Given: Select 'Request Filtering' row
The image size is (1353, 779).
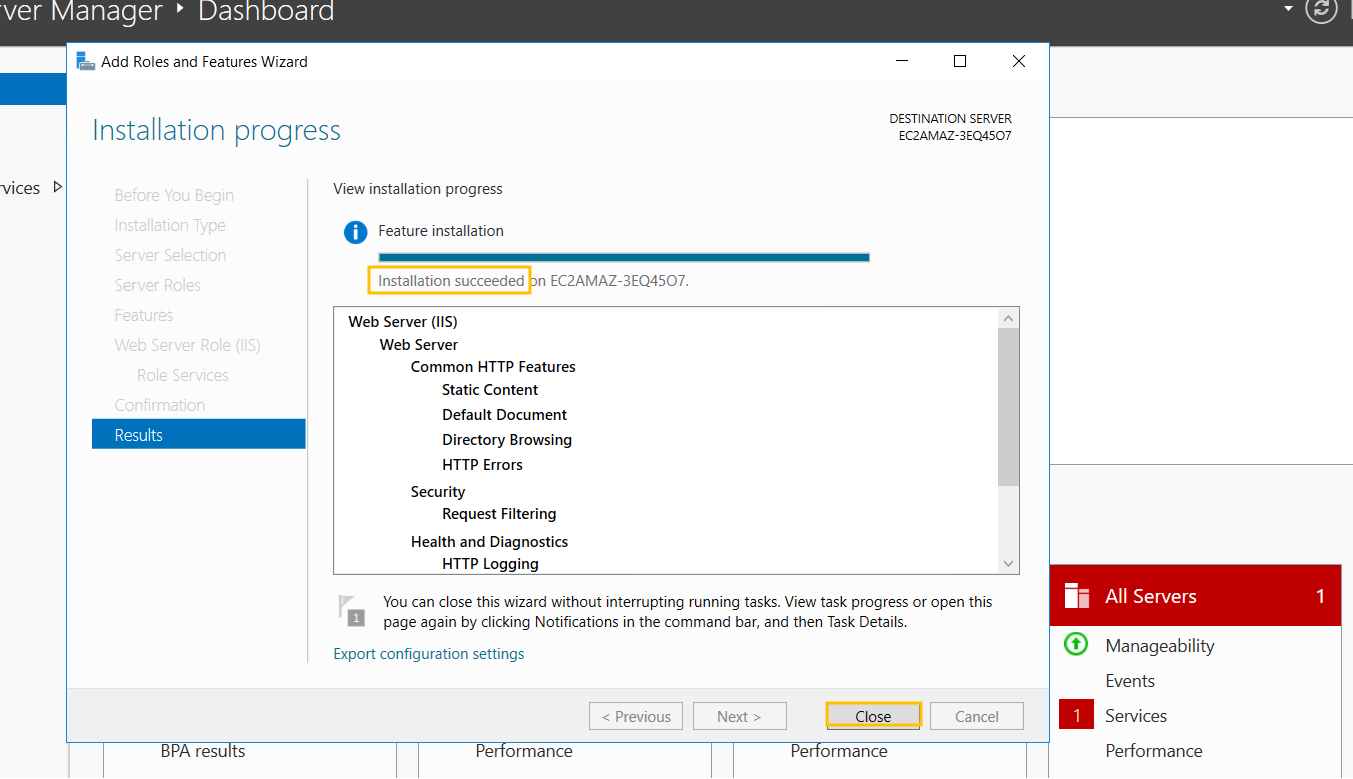Looking at the screenshot, I should (x=499, y=514).
